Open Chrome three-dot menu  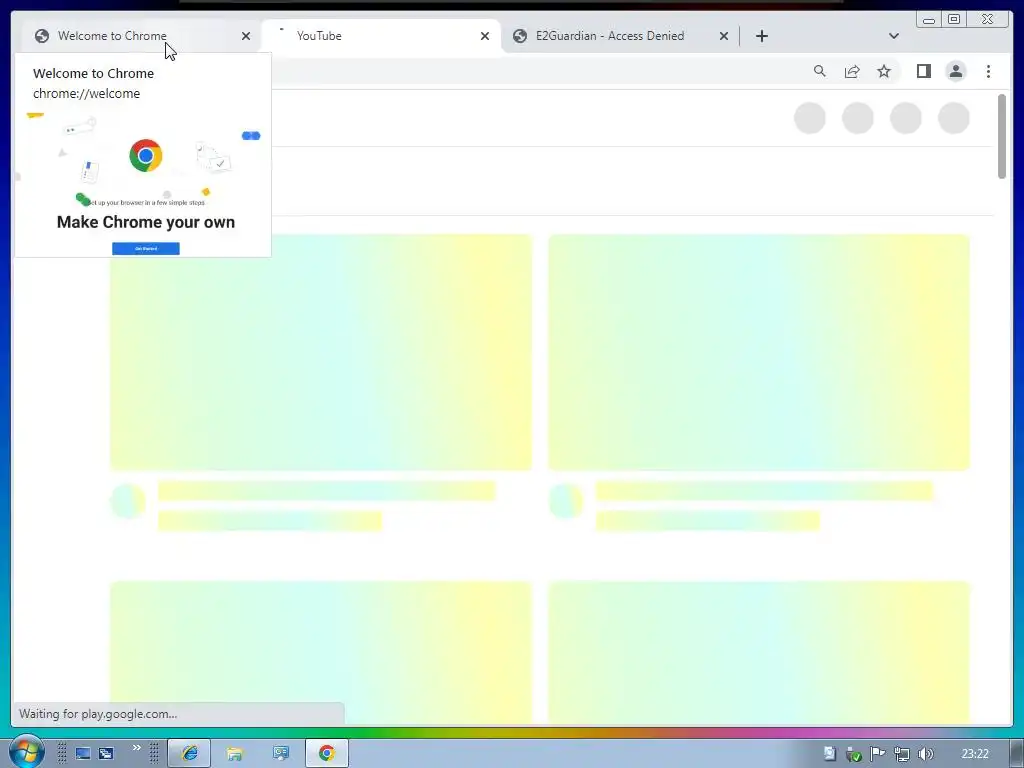(x=988, y=71)
